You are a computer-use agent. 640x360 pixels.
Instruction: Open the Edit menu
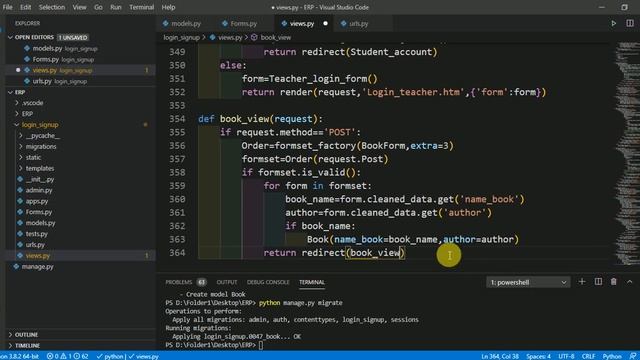[x=25, y=7]
